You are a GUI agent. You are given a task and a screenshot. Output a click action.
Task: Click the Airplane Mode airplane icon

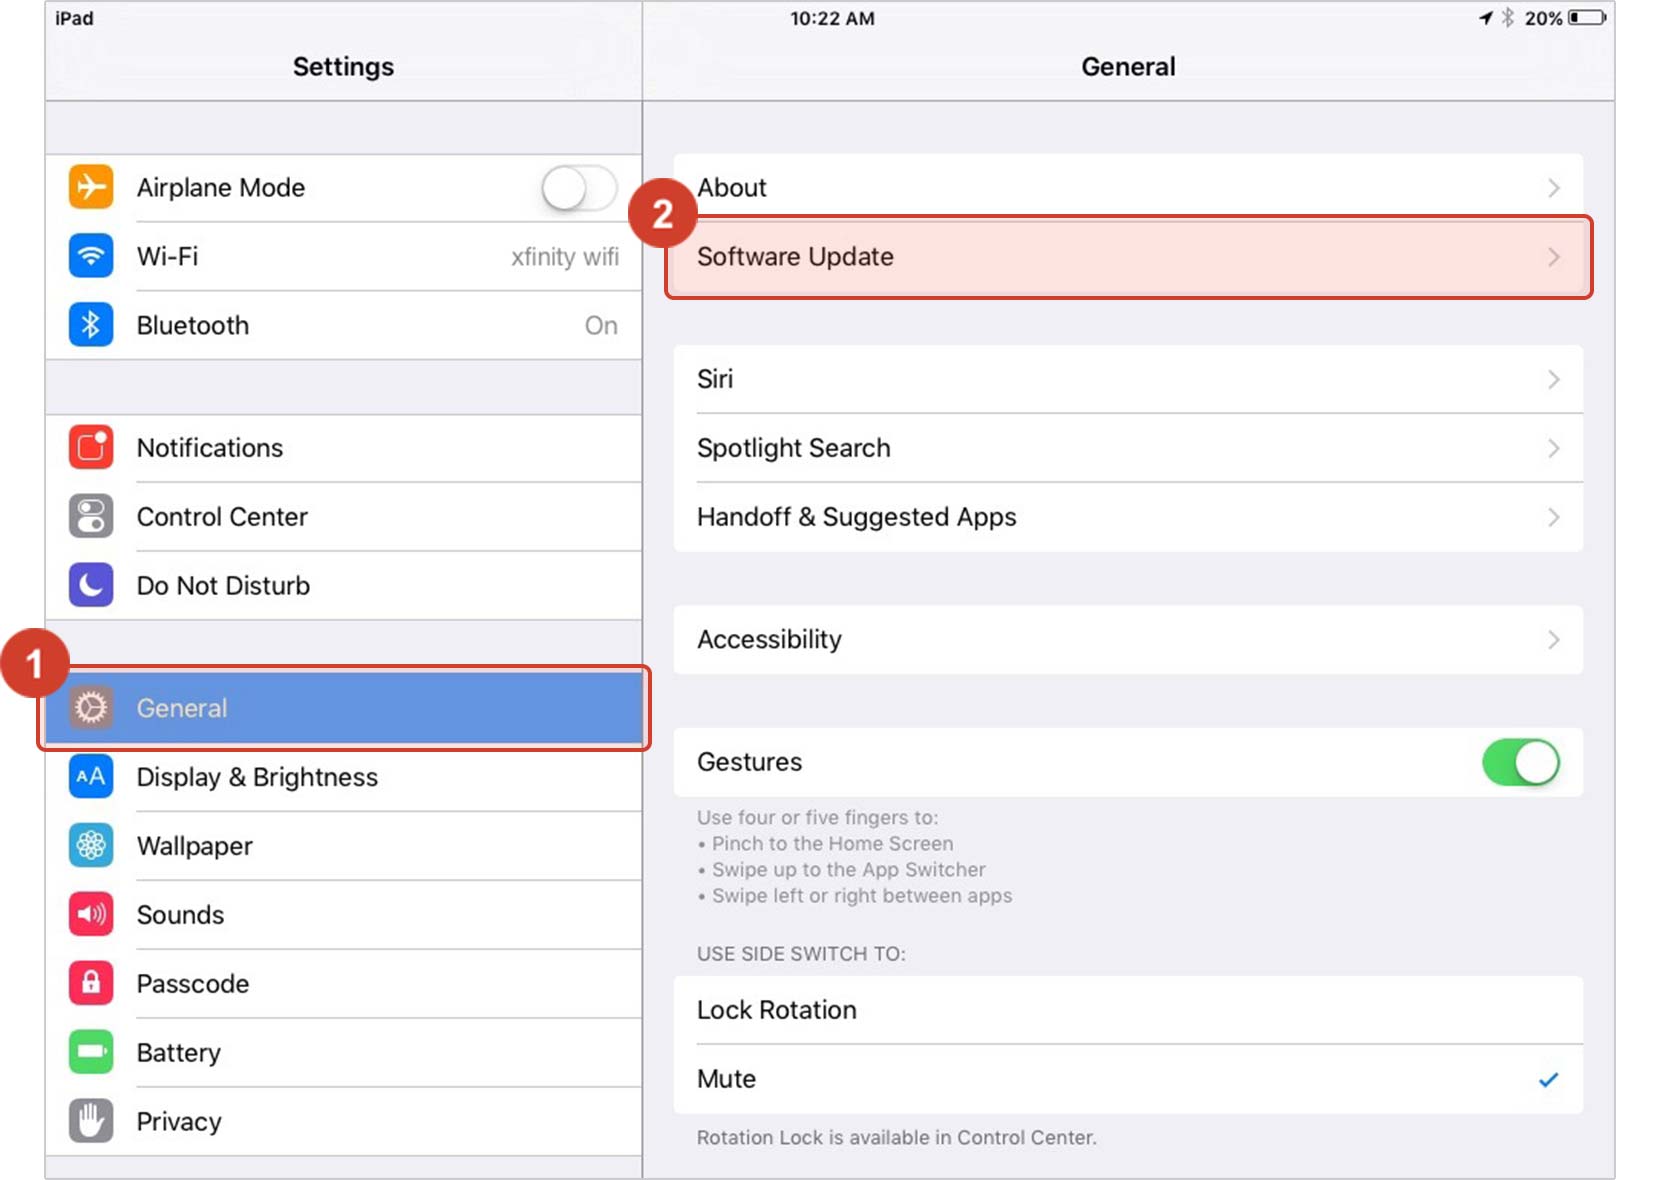coord(91,187)
